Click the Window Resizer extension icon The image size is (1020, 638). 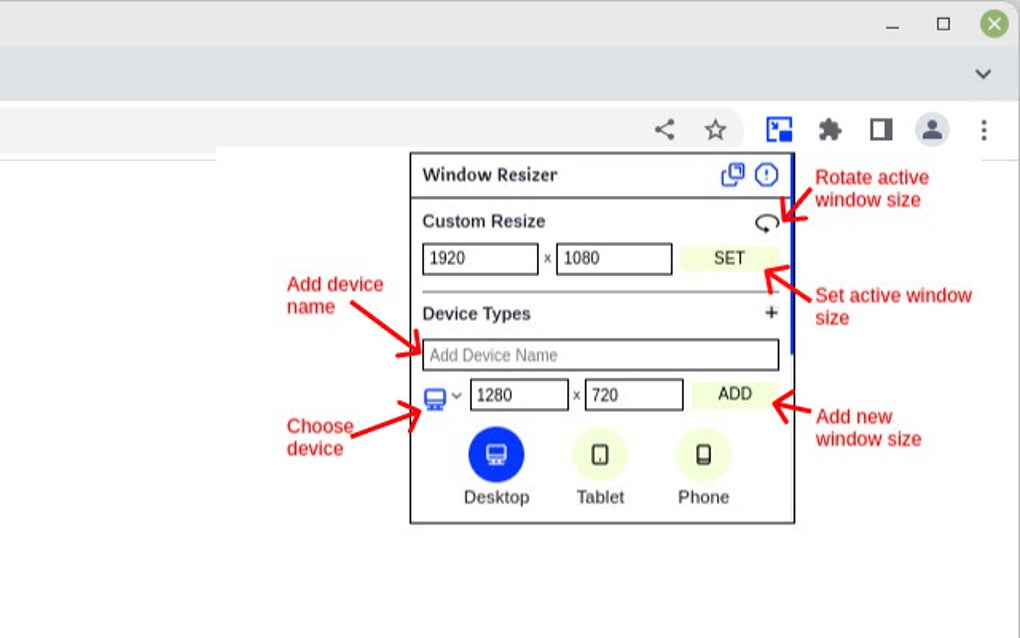(781, 128)
